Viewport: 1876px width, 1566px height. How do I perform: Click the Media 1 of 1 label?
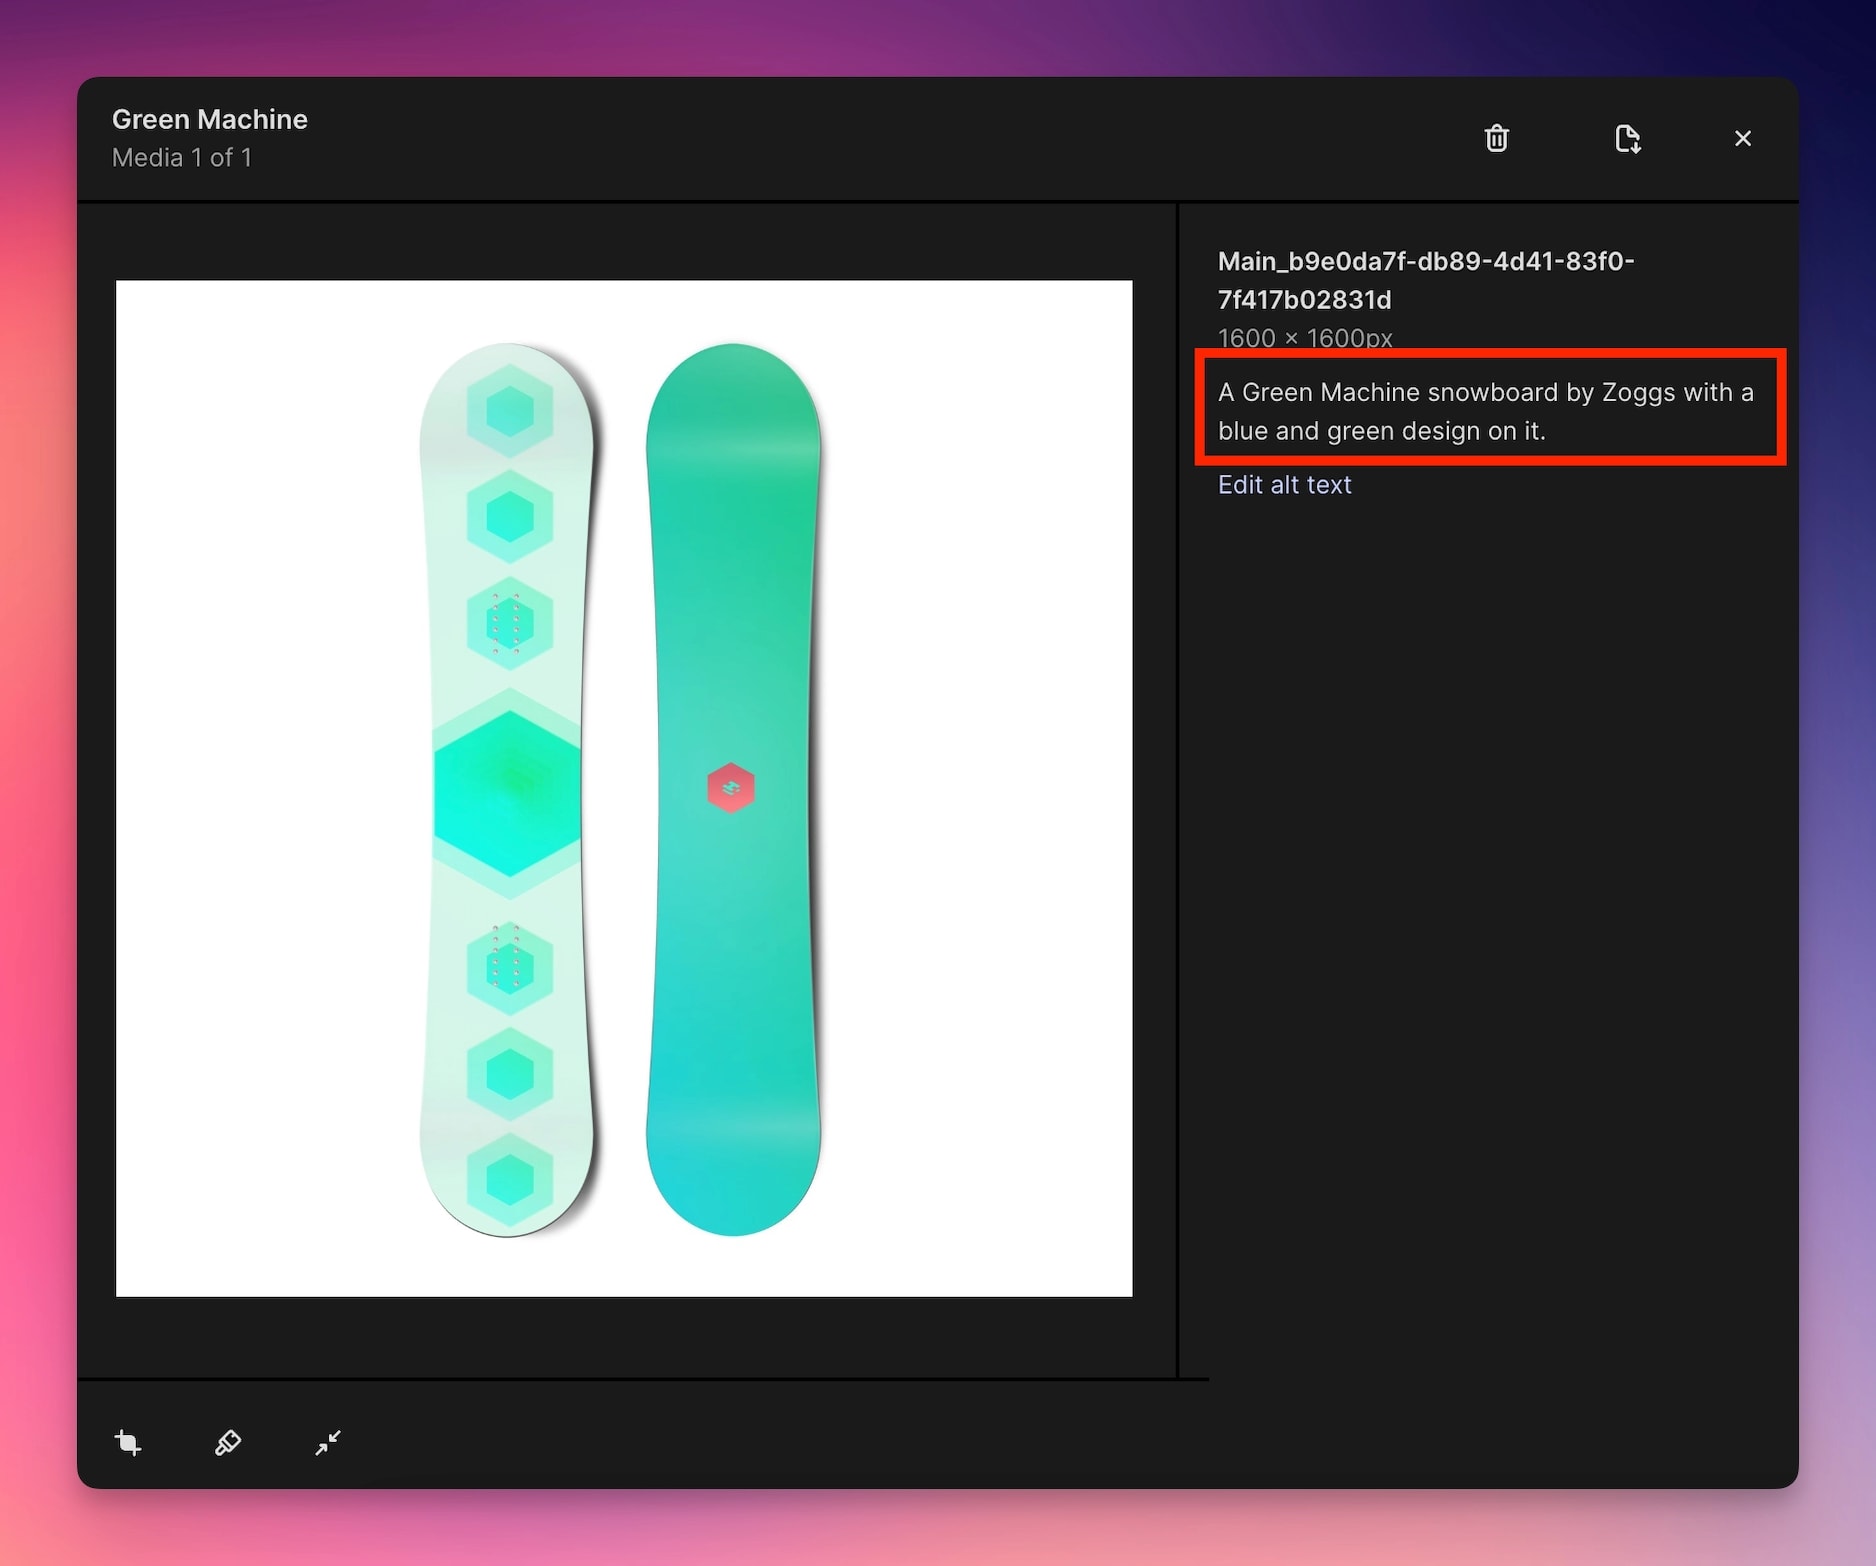pos(182,158)
